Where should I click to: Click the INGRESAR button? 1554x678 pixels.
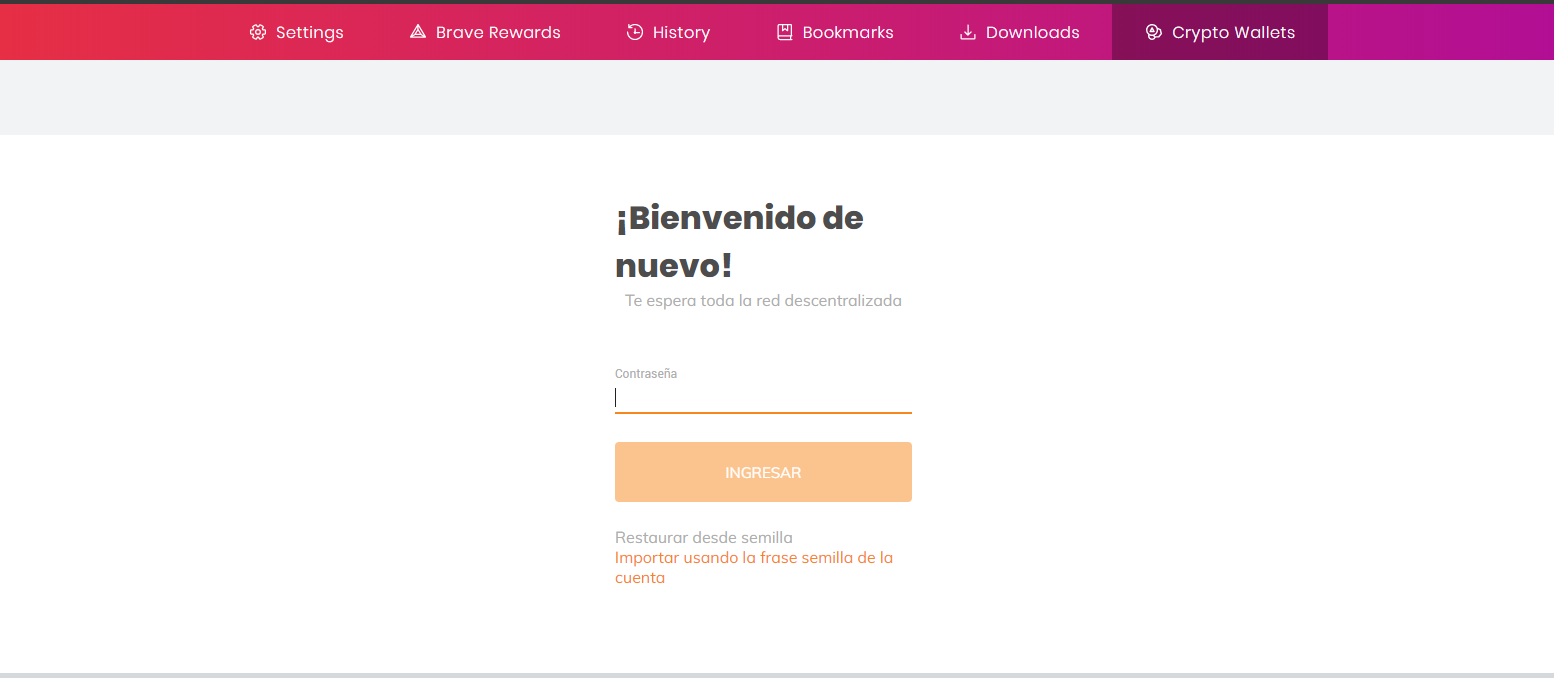pos(763,472)
